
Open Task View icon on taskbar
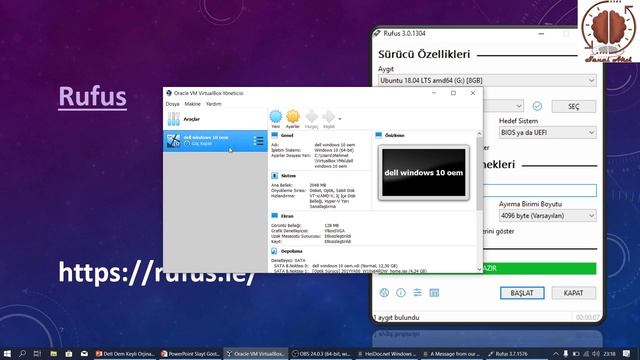pyautogui.click(x=37, y=353)
